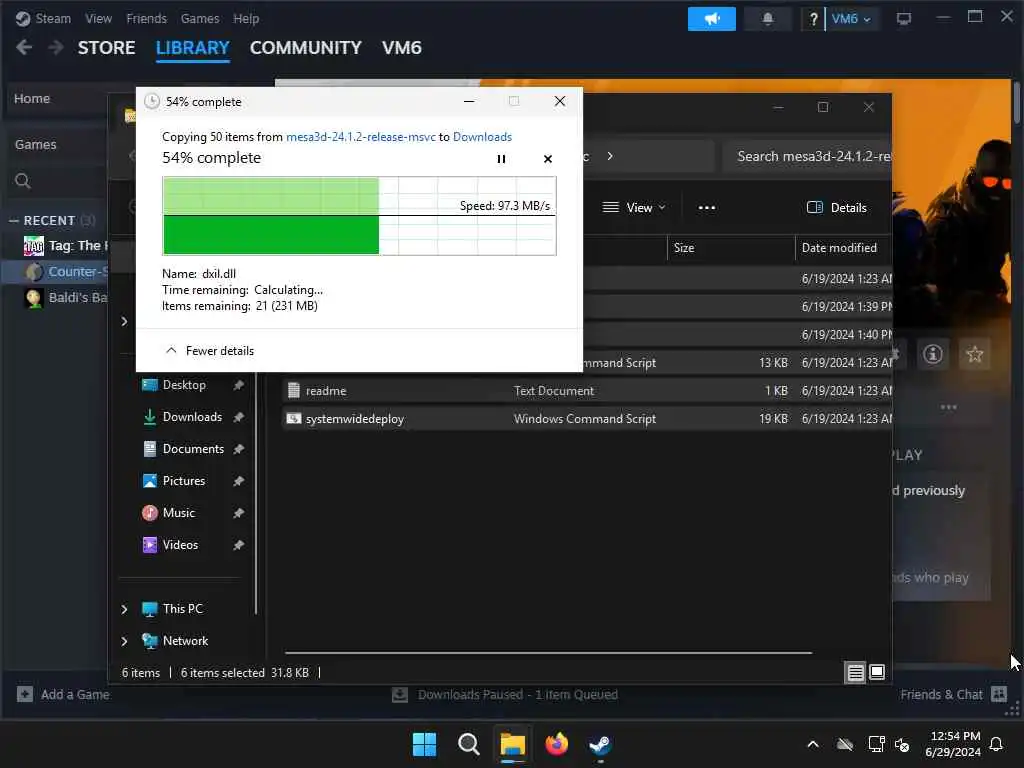Viewport: 1024px width, 768px height.
Task: Click Steam's forward navigation arrow
Action: [56, 48]
